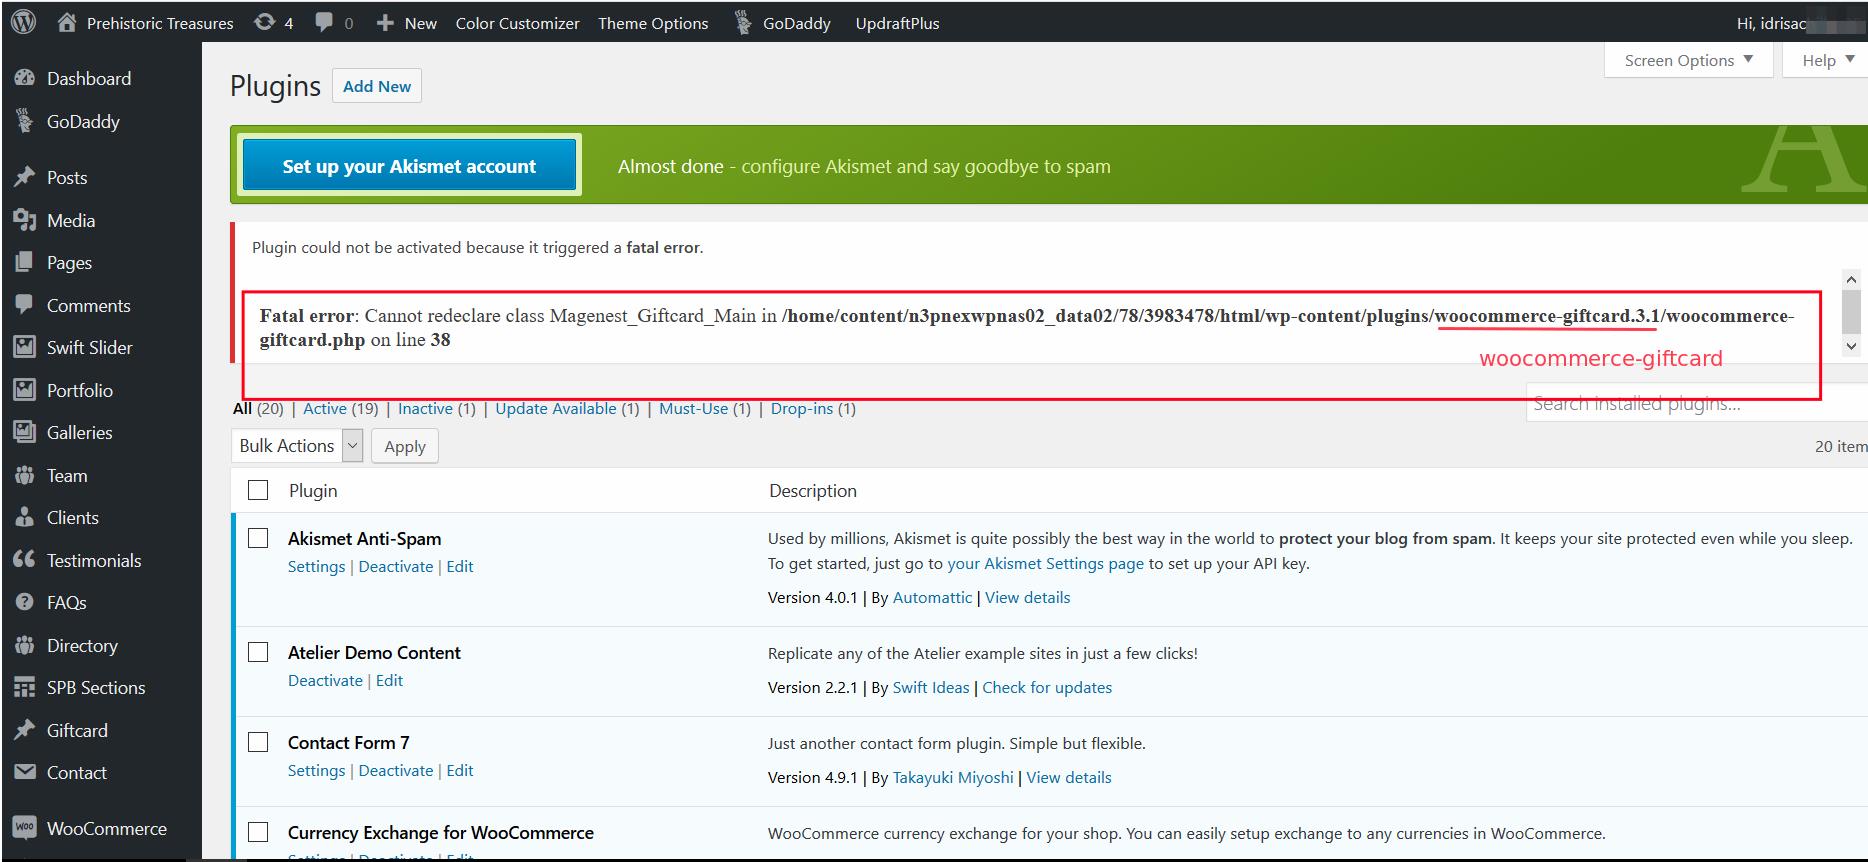Expand the Screen Options panel
This screenshot has height=862, width=1868.
coord(1688,60)
